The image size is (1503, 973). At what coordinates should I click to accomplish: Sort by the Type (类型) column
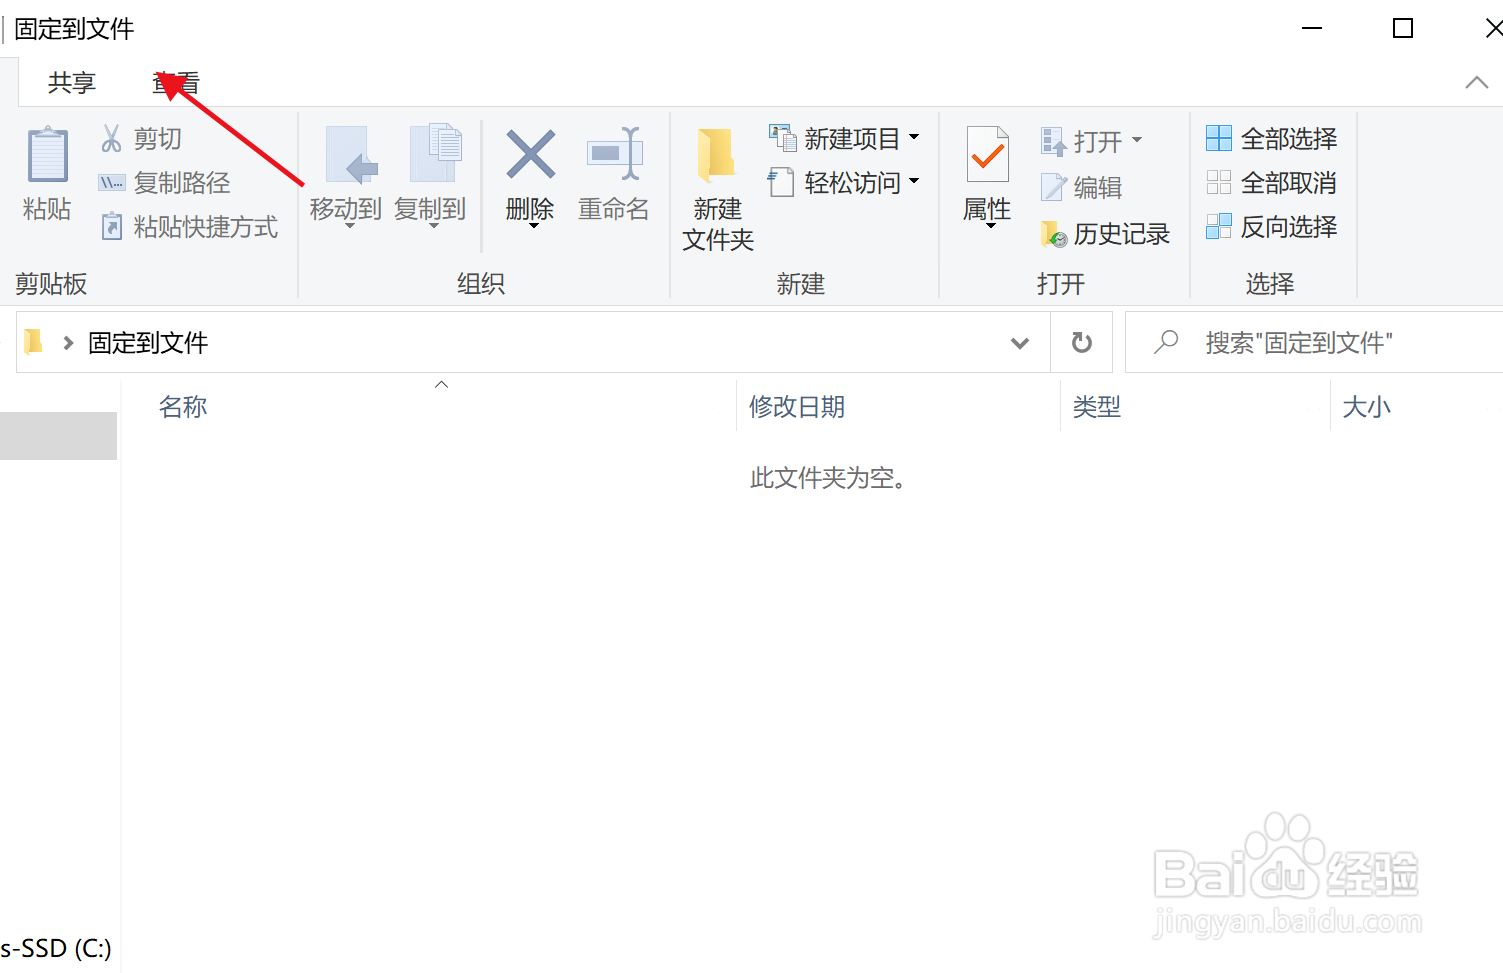pyautogui.click(x=1097, y=407)
